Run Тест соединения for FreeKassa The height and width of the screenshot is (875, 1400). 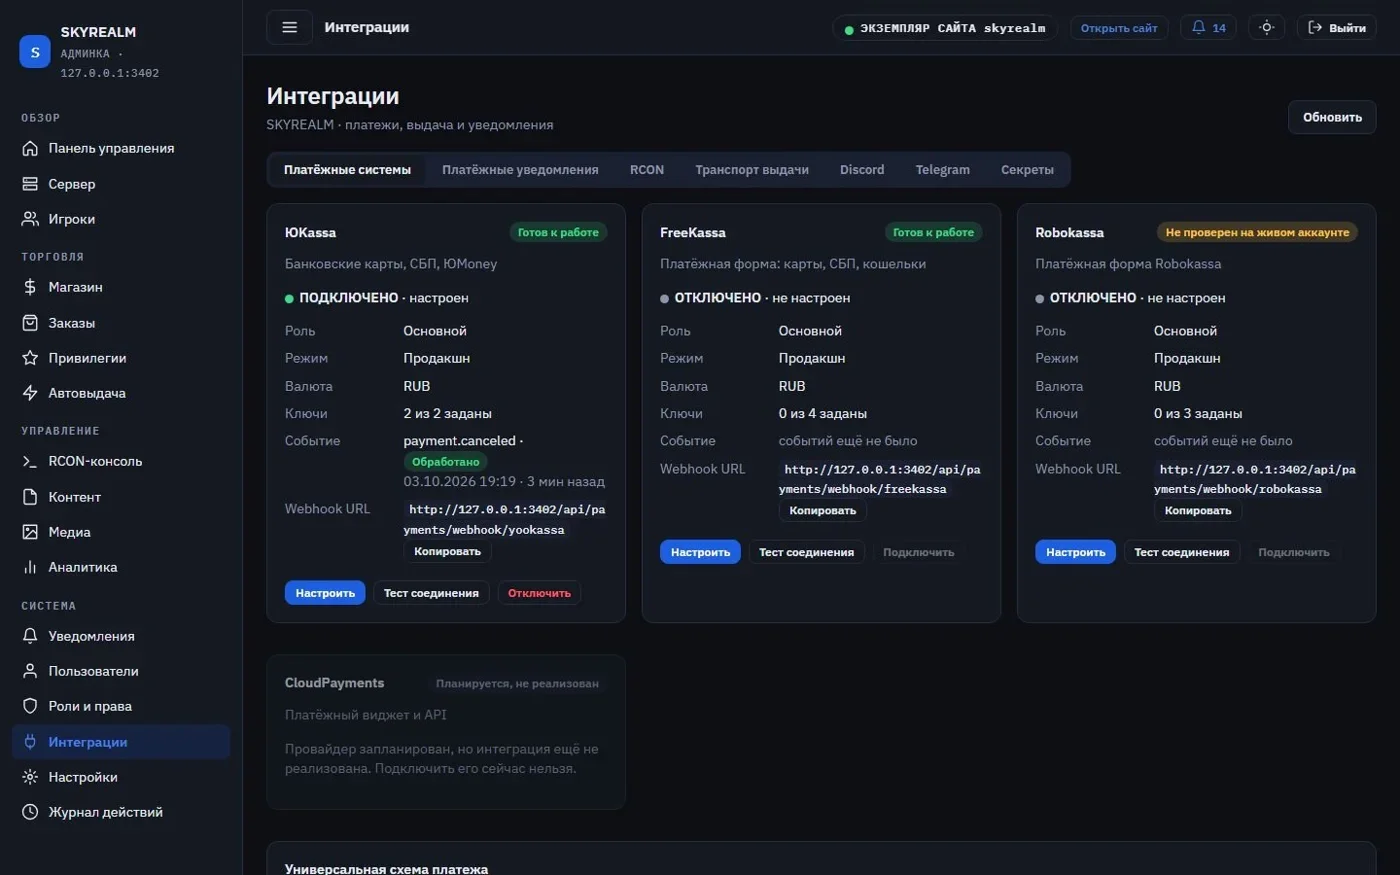(x=806, y=552)
